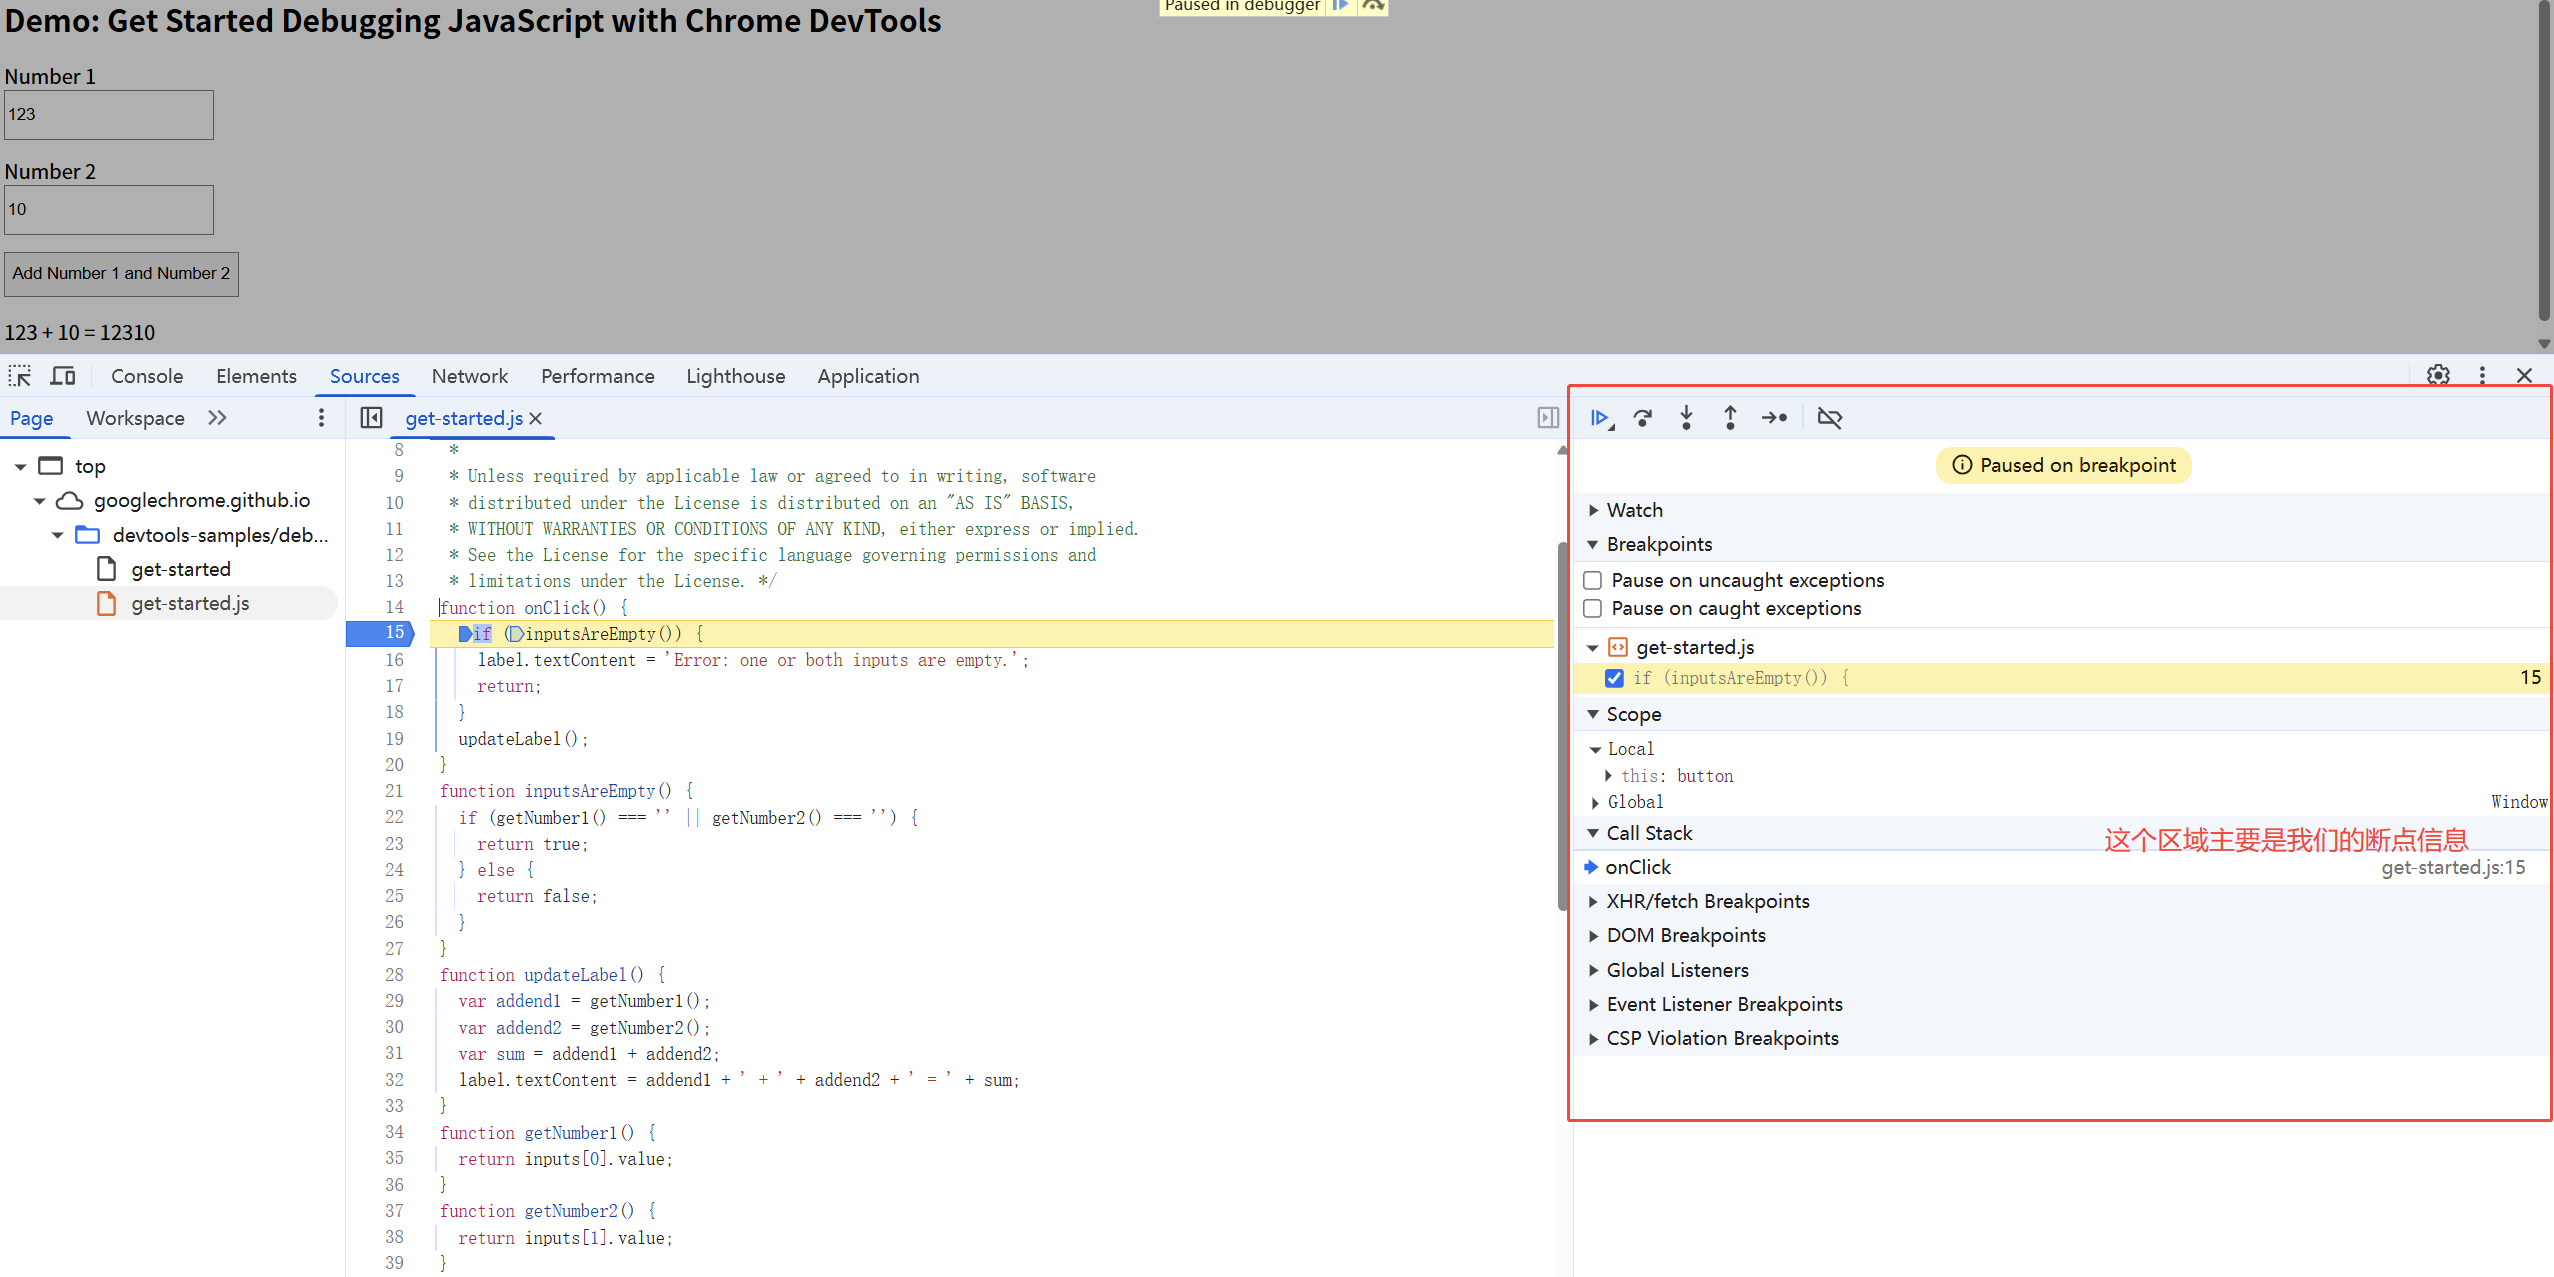Open DevTools settings gear
This screenshot has height=1277, width=2554.
tap(2438, 376)
